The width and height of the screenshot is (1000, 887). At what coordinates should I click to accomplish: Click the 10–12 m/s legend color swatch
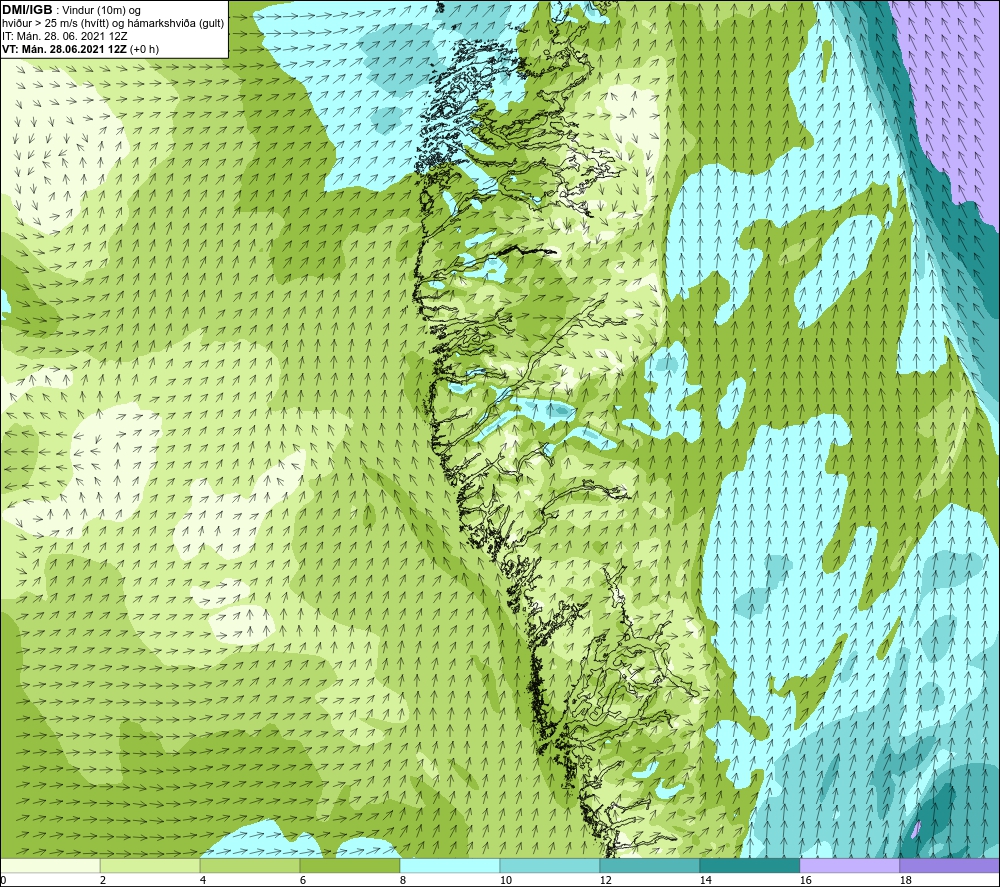click(550, 865)
